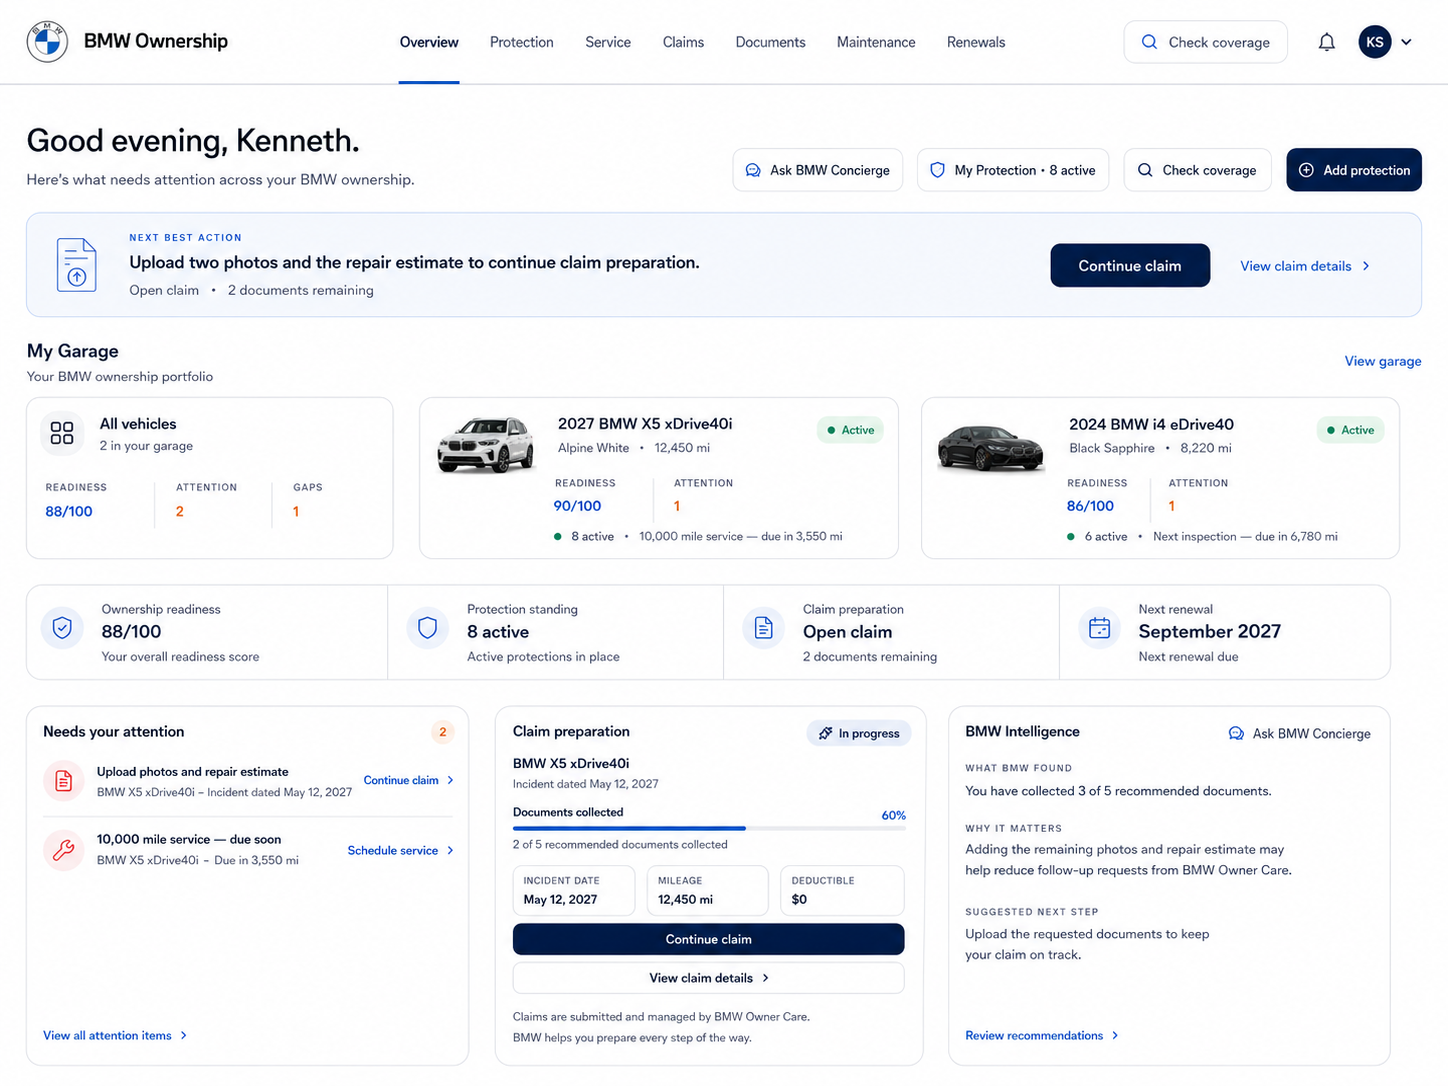This screenshot has width=1448, height=1086.
Task: Click the Deductible $0 field
Action: (x=842, y=890)
